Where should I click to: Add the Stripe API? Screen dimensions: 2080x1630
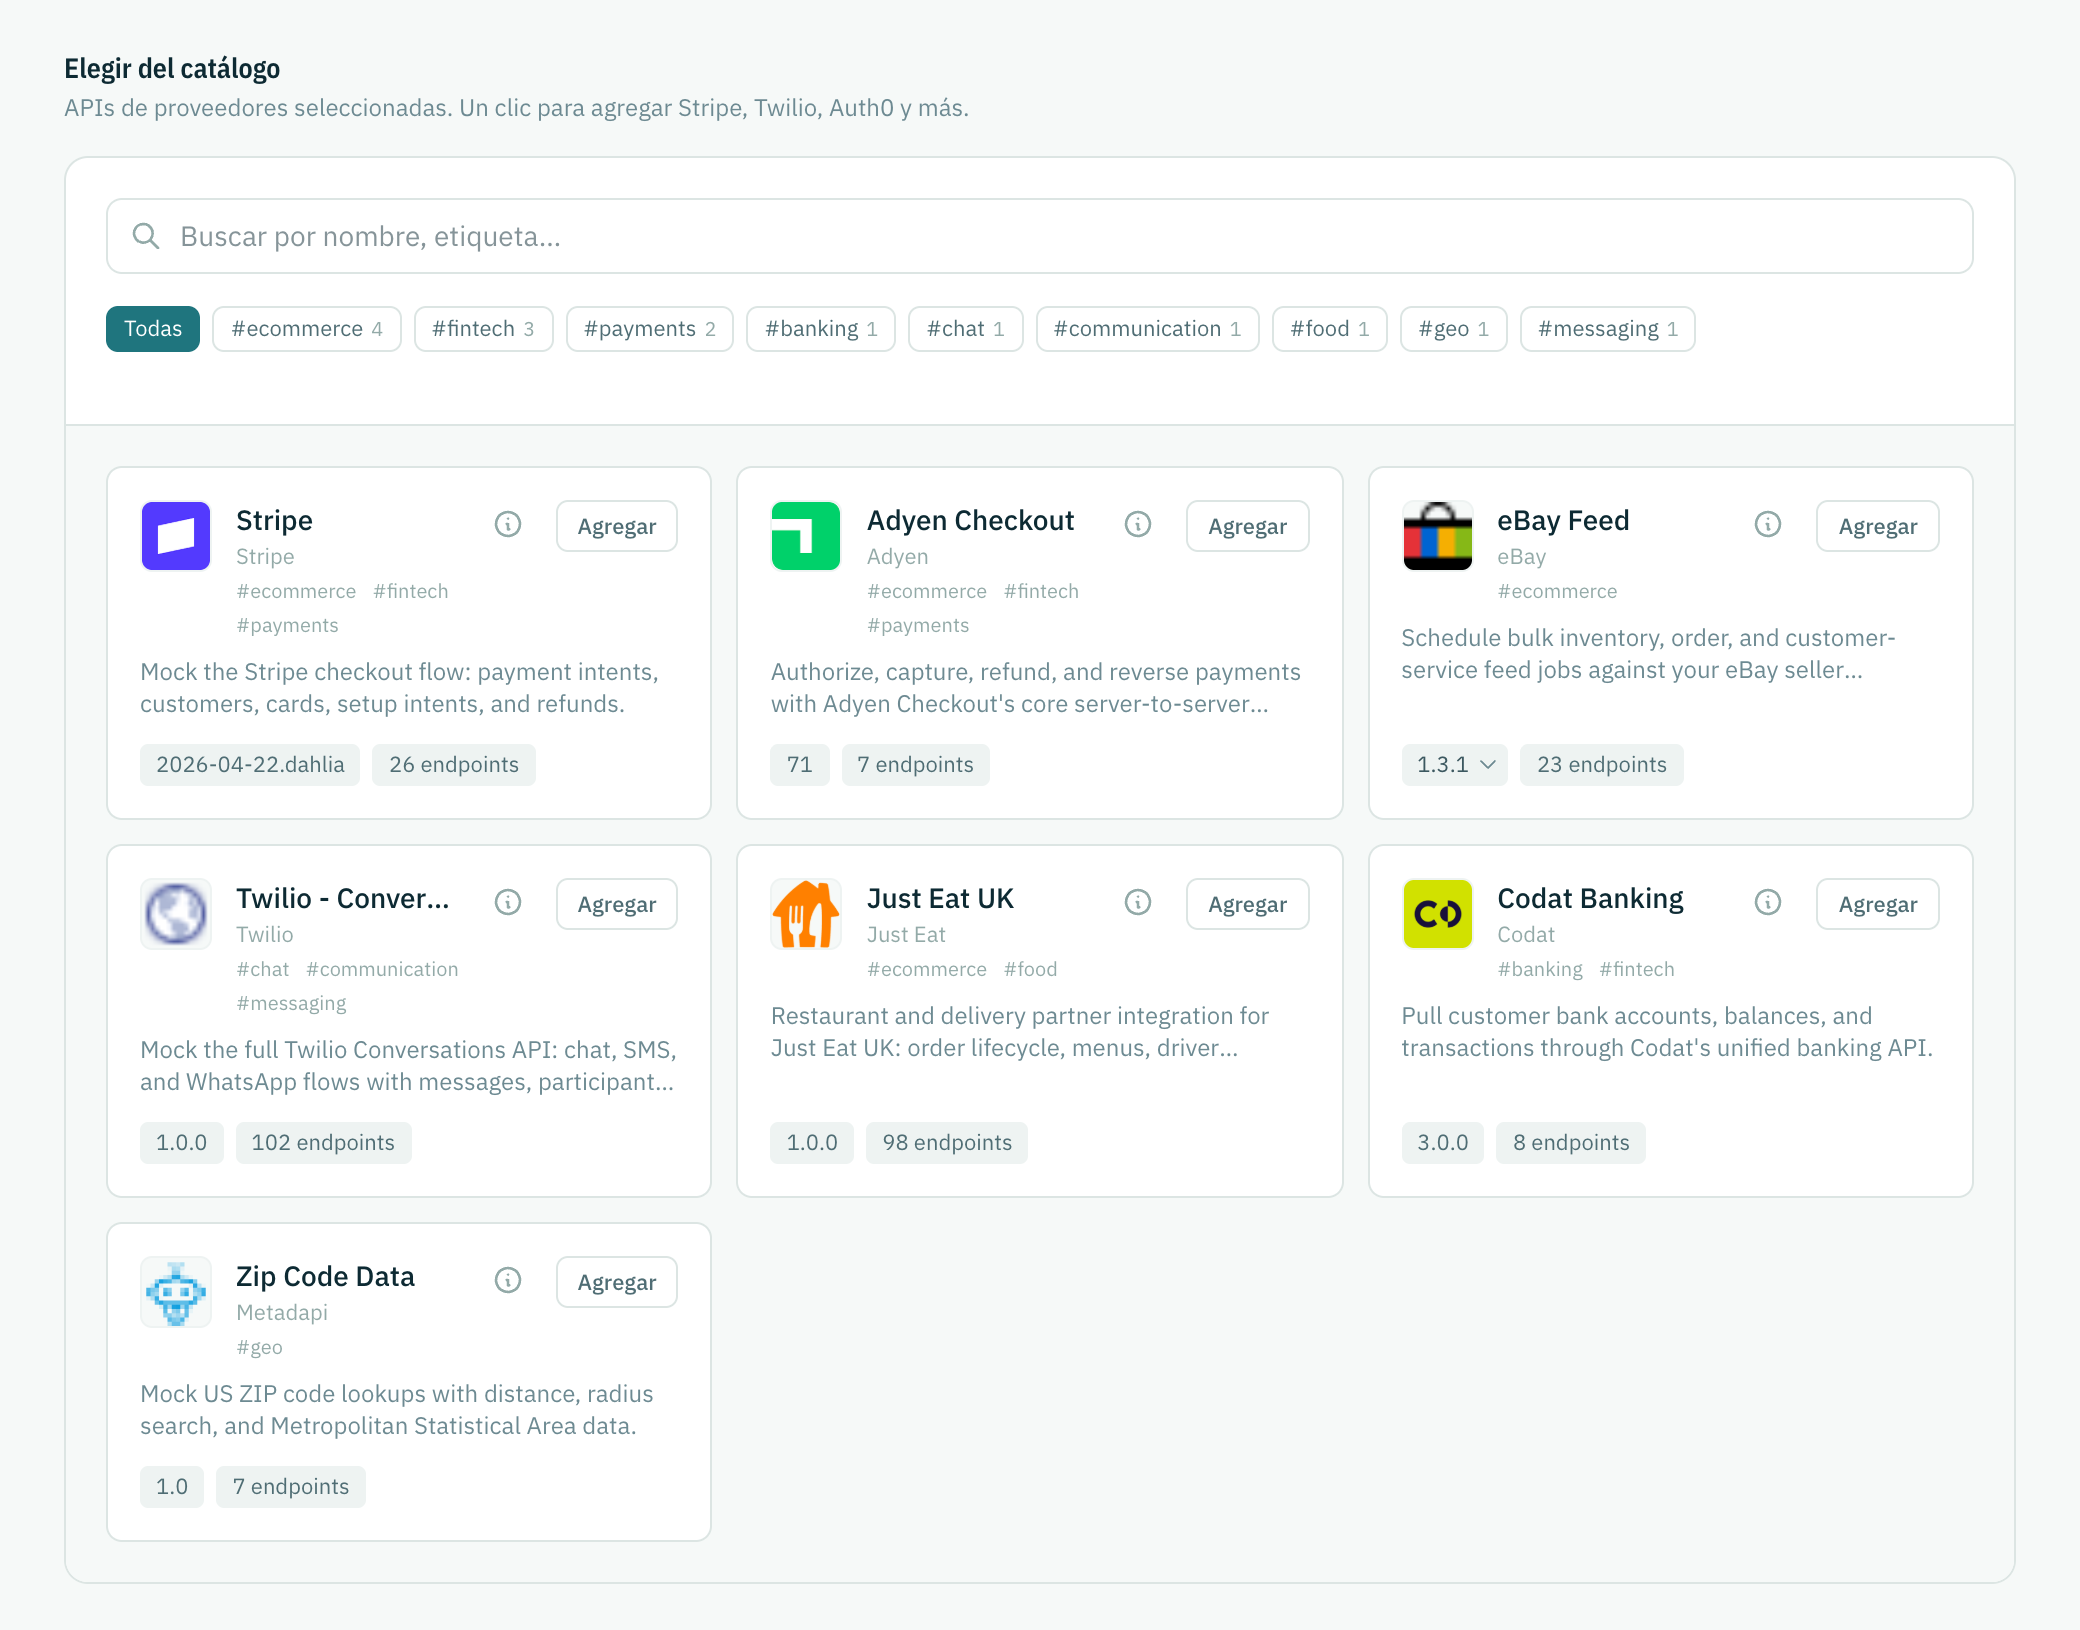617,526
